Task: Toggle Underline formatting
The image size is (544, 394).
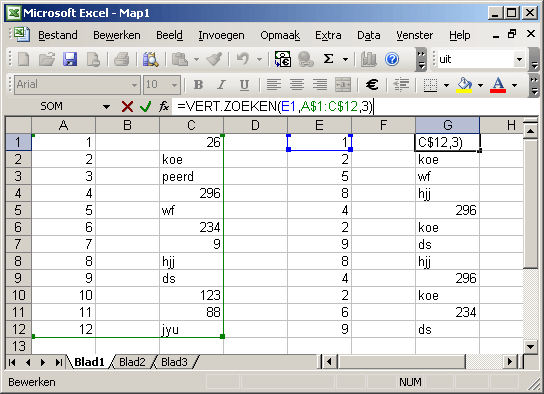Action: [x=244, y=85]
